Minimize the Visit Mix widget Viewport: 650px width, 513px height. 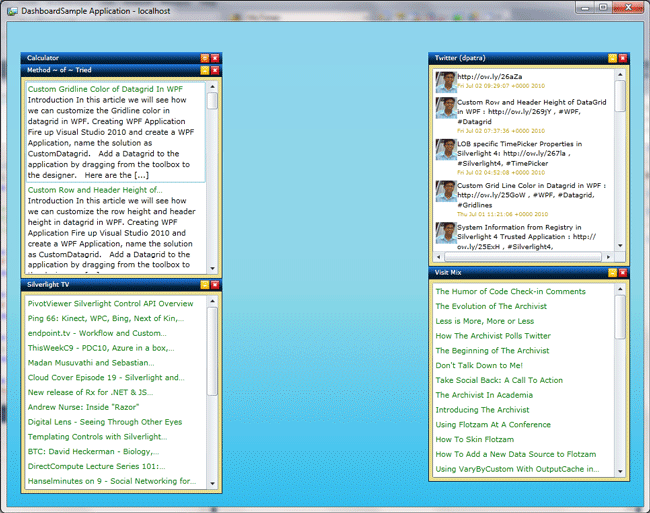point(612,273)
